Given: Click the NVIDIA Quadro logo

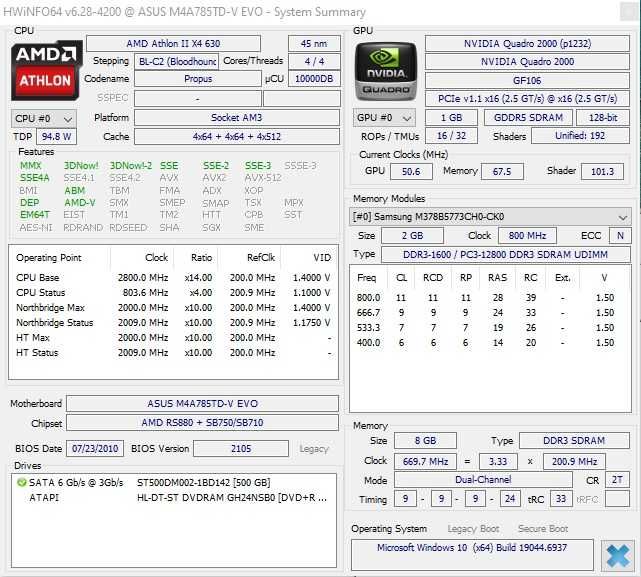Looking at the screenshot, I should pos(385,71).
